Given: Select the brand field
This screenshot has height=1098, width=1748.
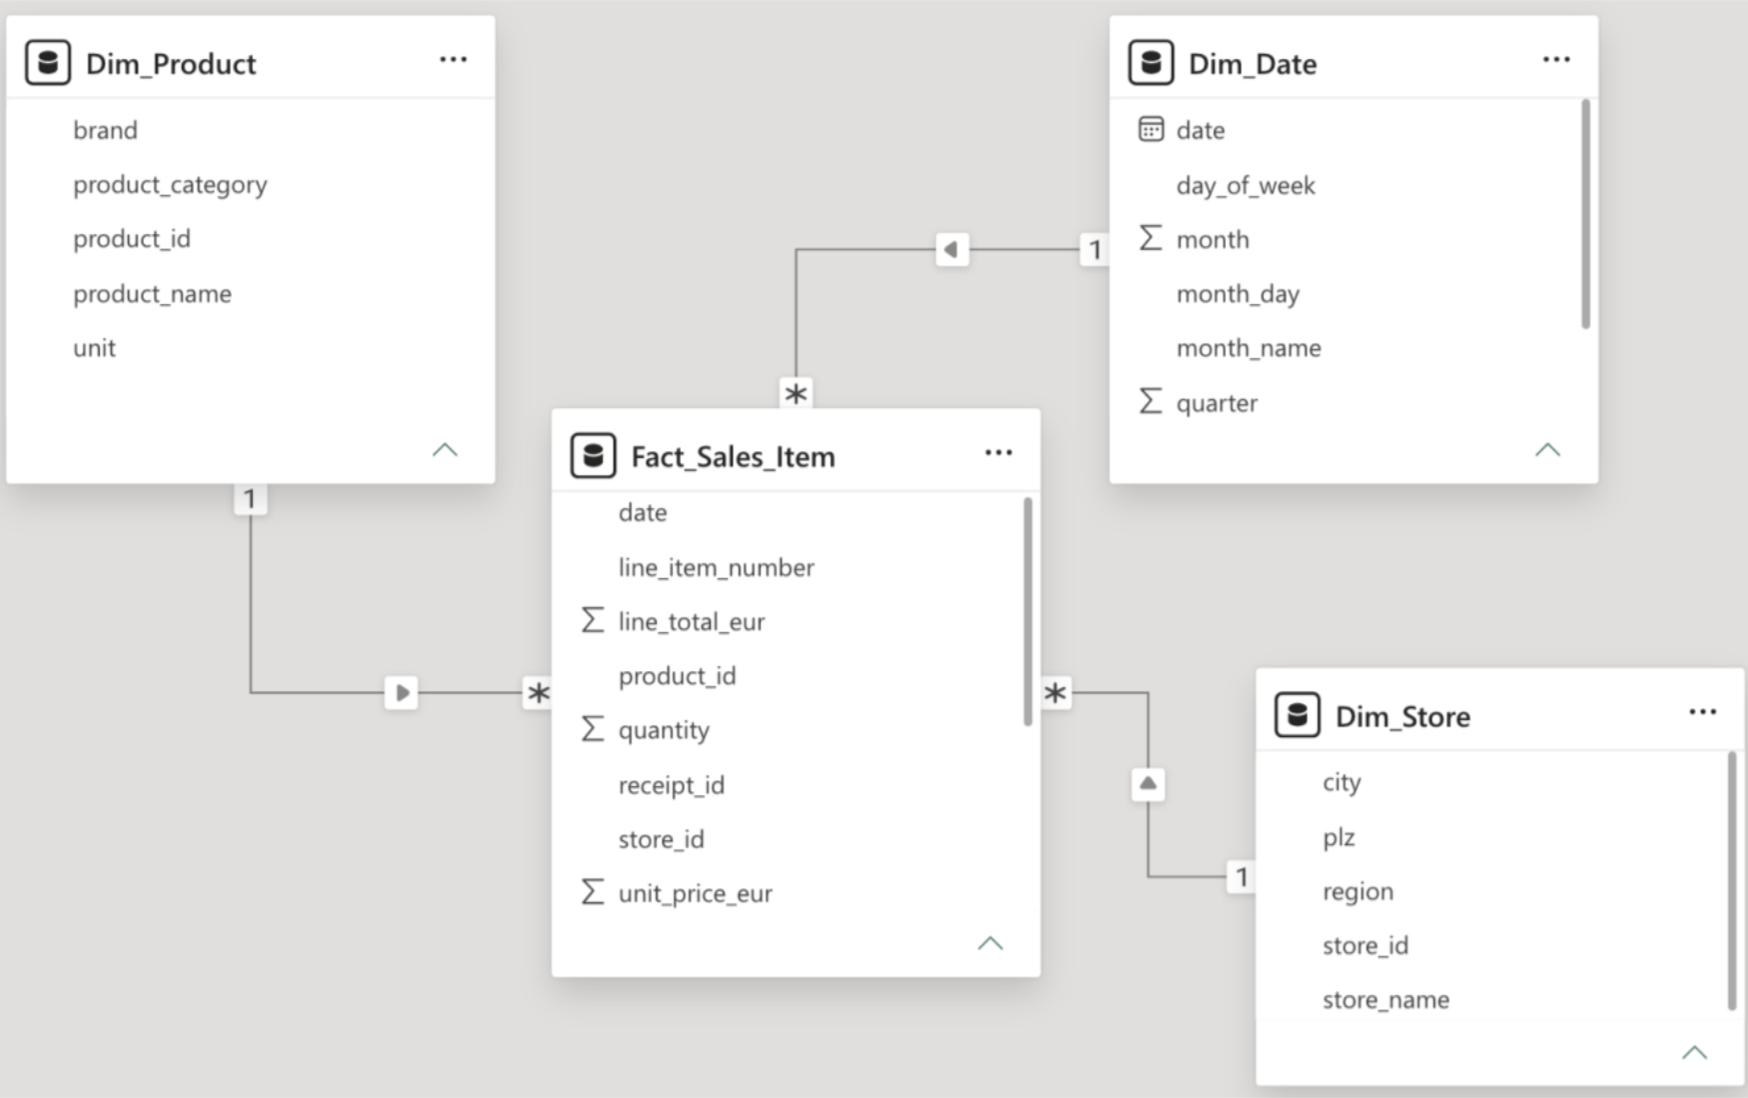Looking at the screenshot, I should (105, 130).
